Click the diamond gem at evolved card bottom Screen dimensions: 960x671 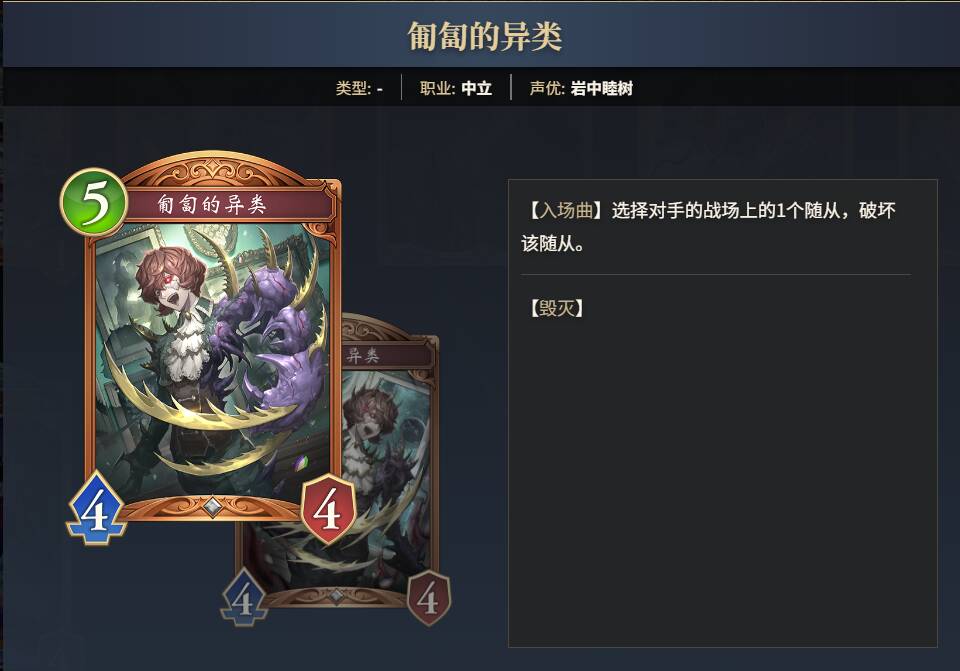[336, 594]
